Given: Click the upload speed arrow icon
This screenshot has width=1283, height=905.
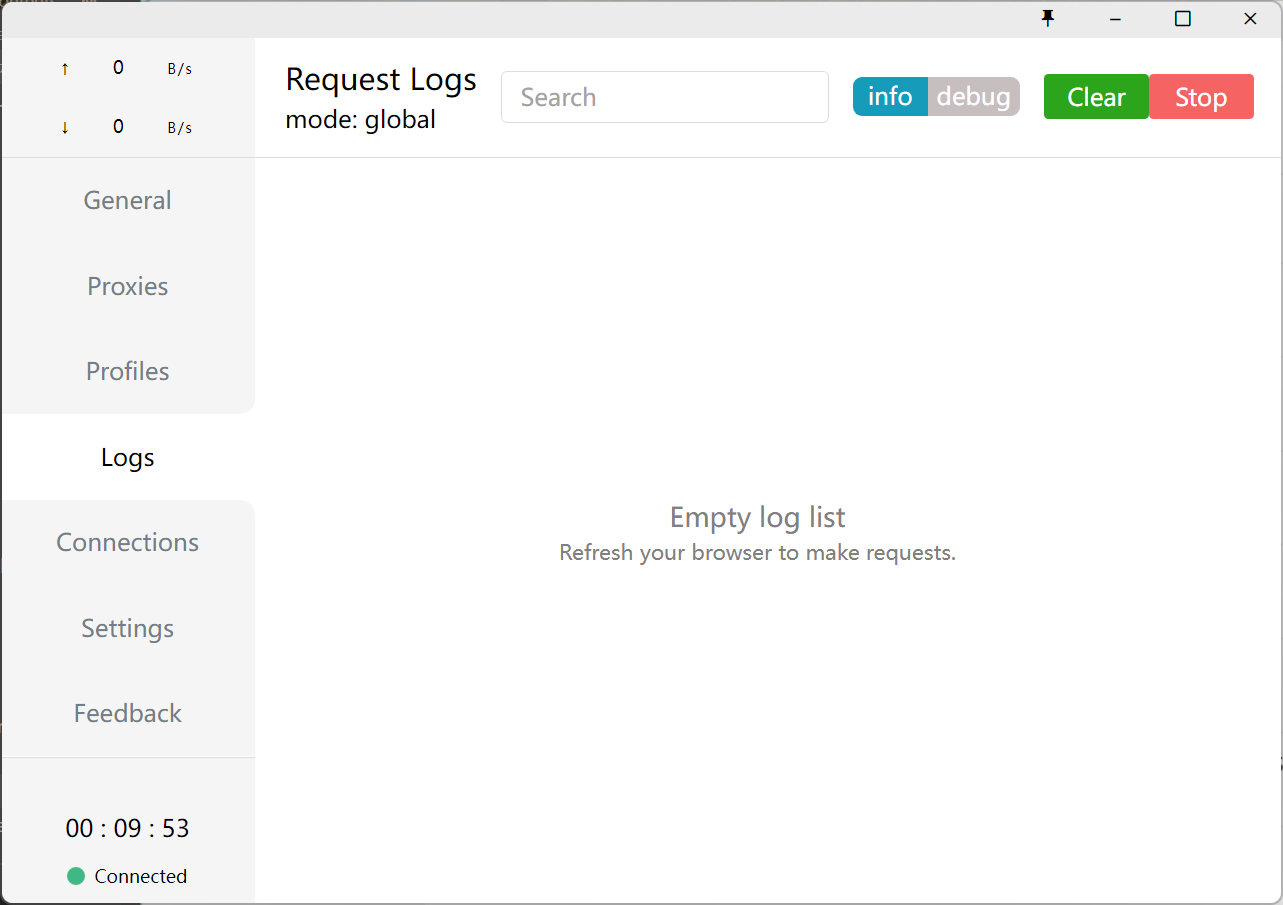Looking at the screenshot, I should coord(65,69).
